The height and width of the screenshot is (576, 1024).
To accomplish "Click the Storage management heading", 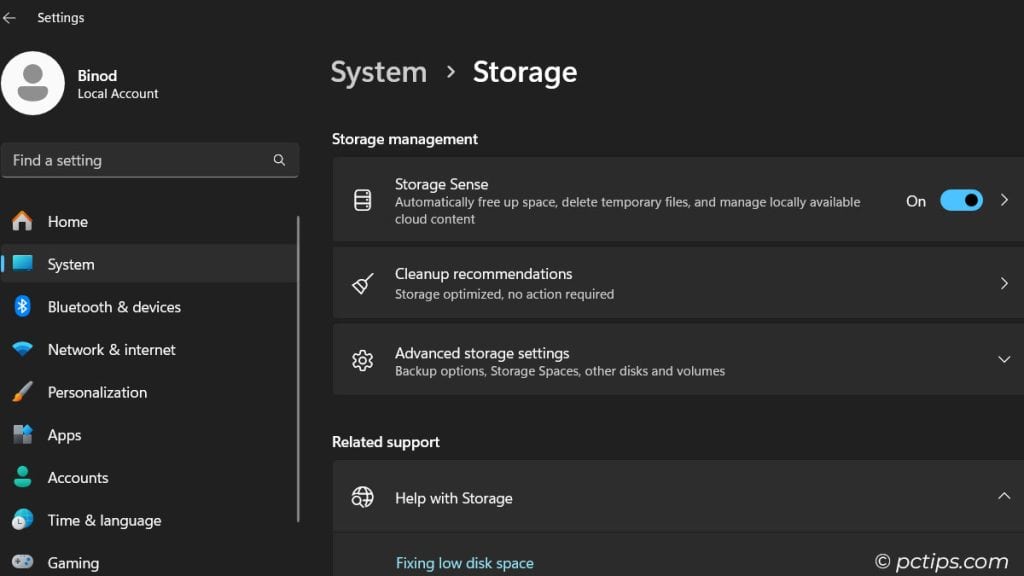I will [x=405, y=139].
